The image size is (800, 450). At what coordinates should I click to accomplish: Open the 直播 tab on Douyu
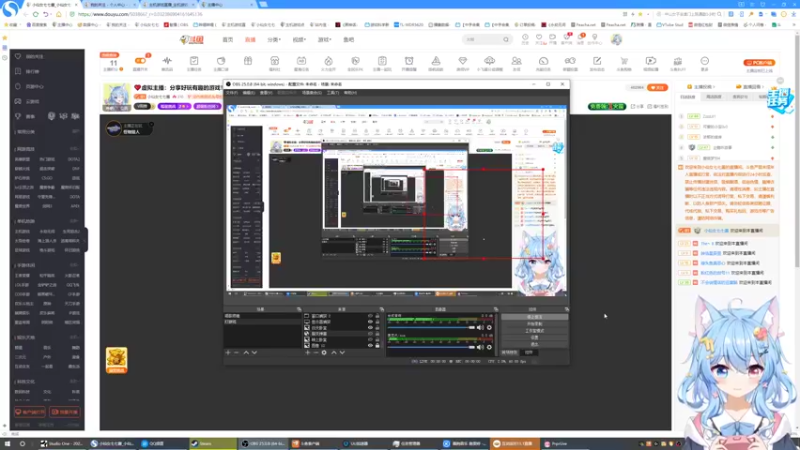point(250,39)
